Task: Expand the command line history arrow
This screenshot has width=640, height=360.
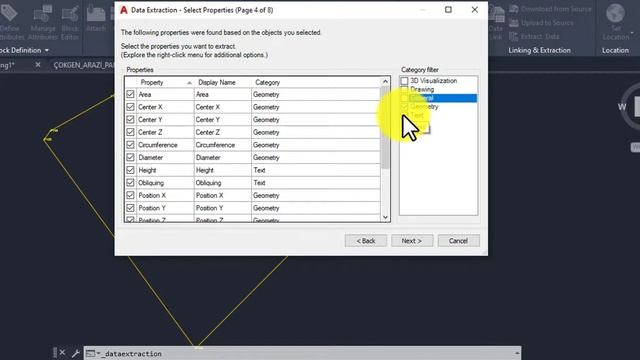Action: (x=517, y=353)
